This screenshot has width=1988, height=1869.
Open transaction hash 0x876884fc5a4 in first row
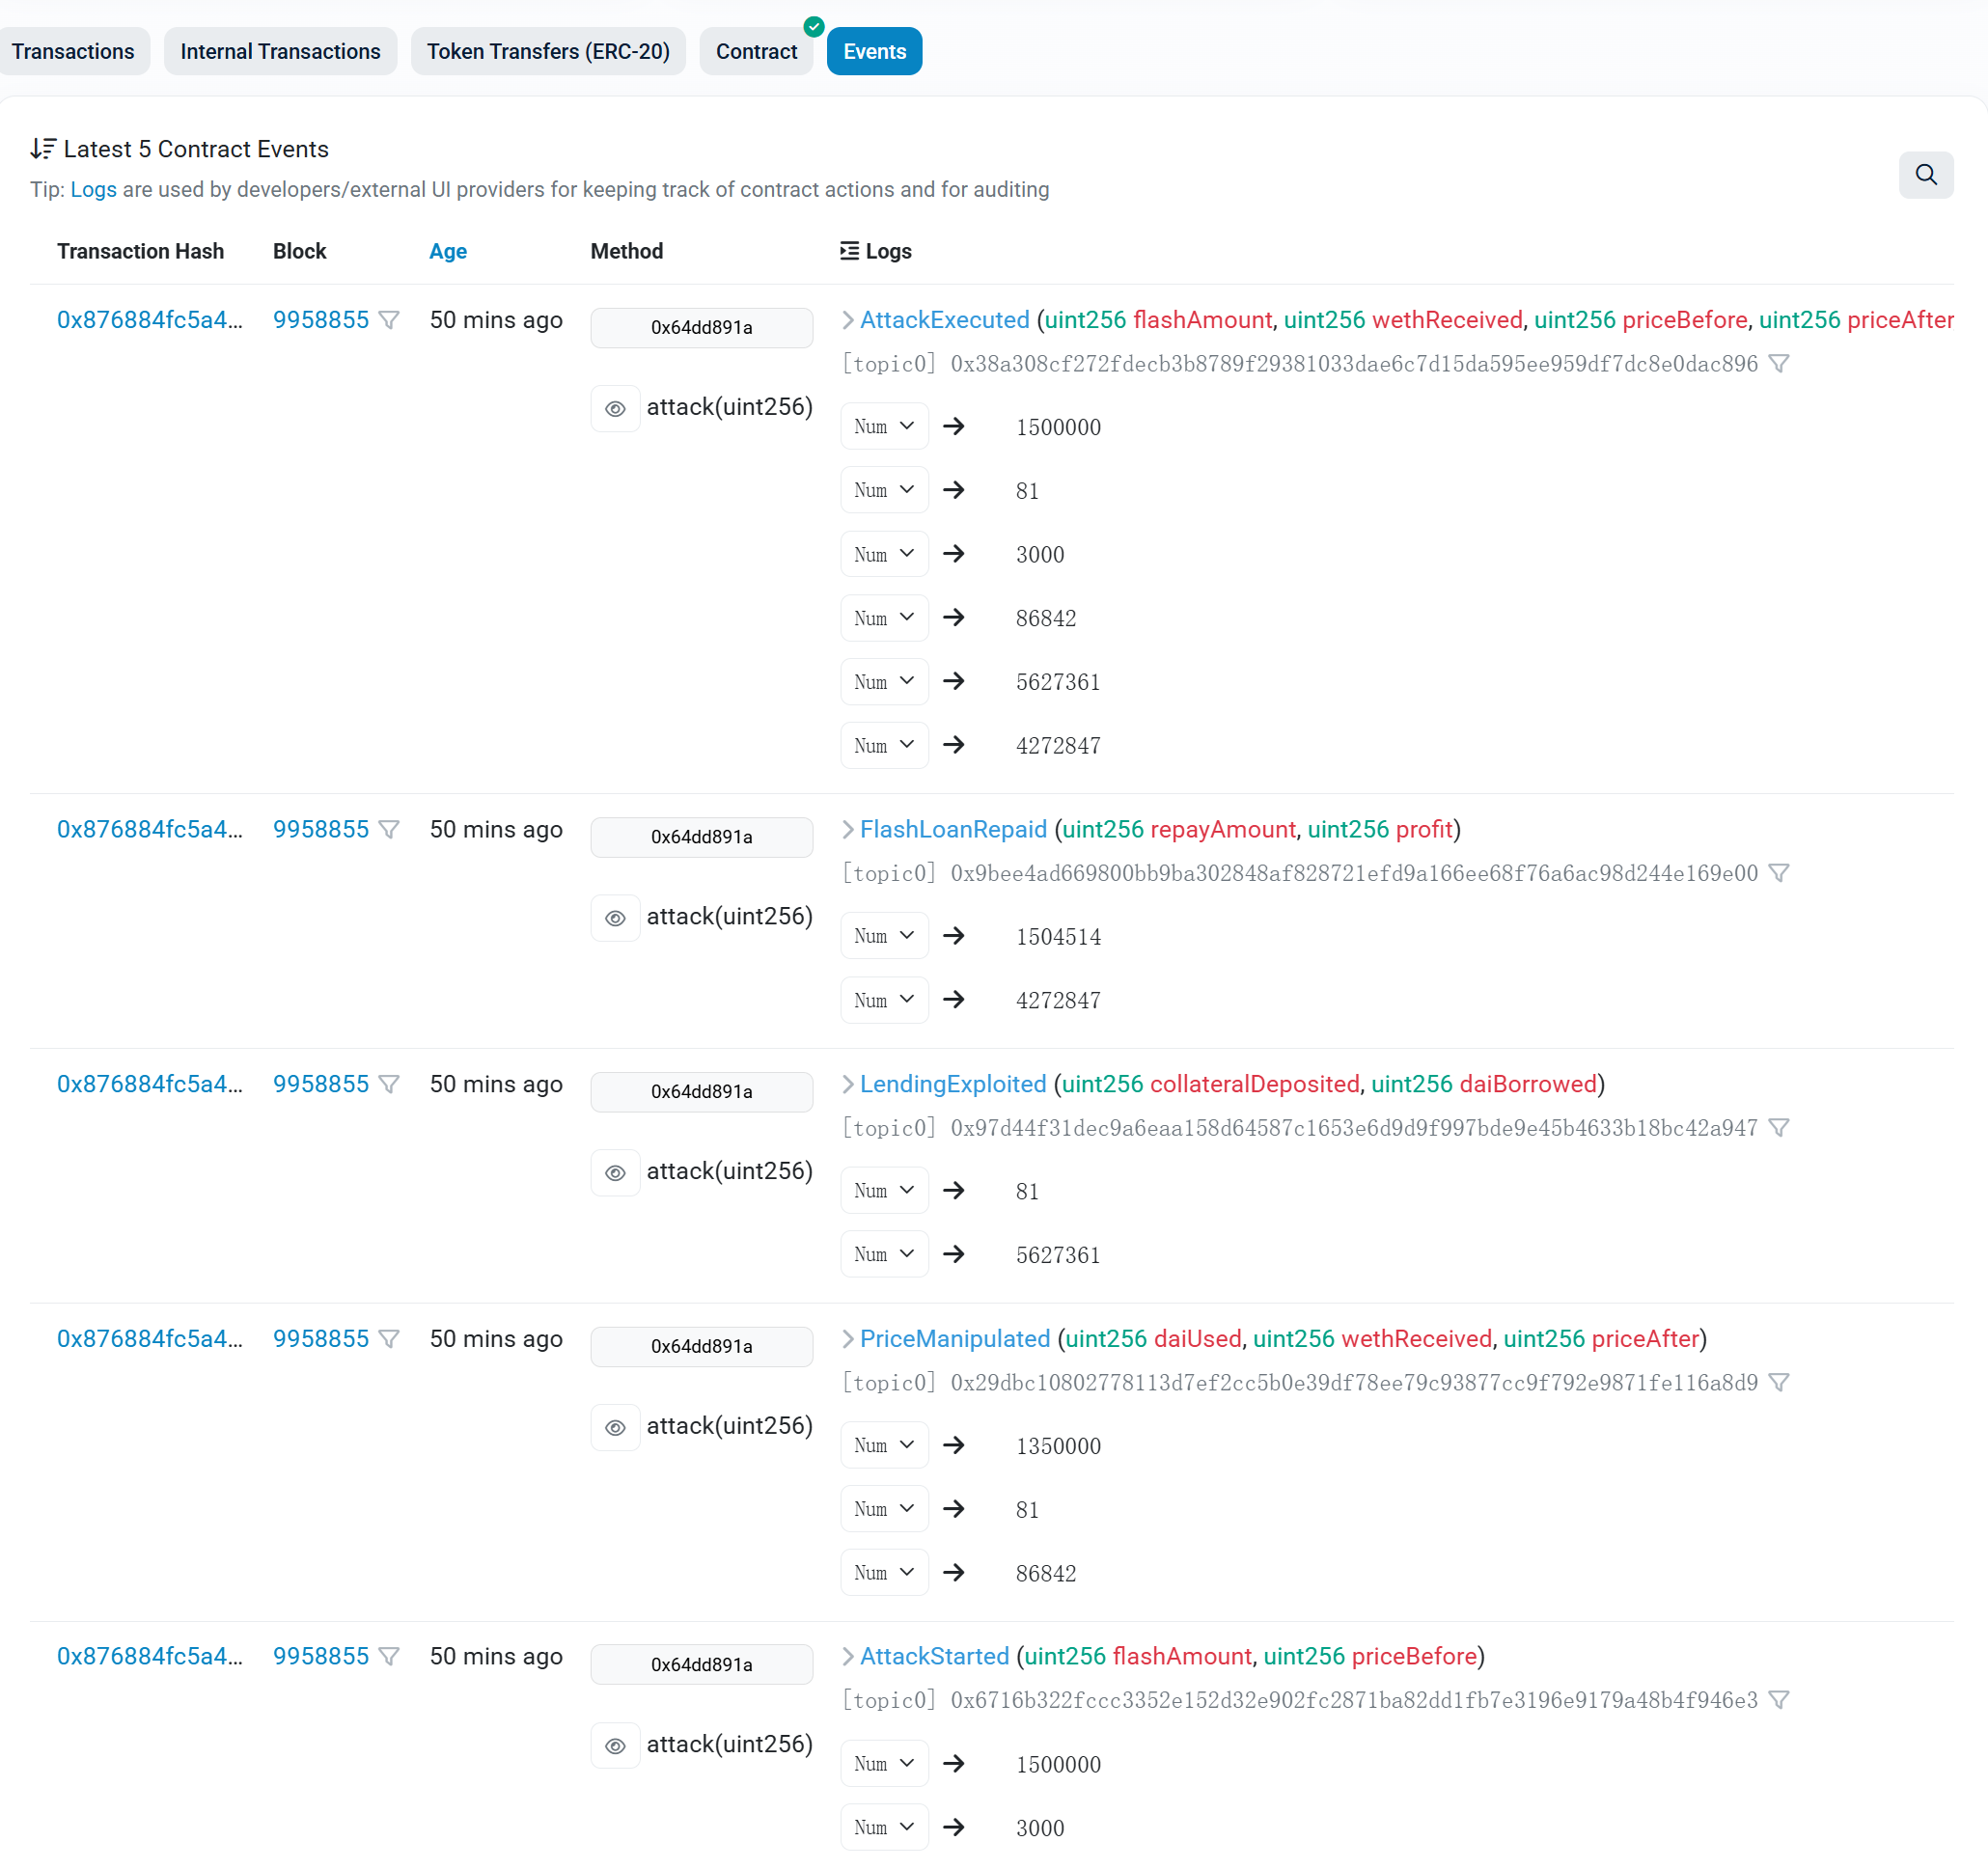[149, 320]
